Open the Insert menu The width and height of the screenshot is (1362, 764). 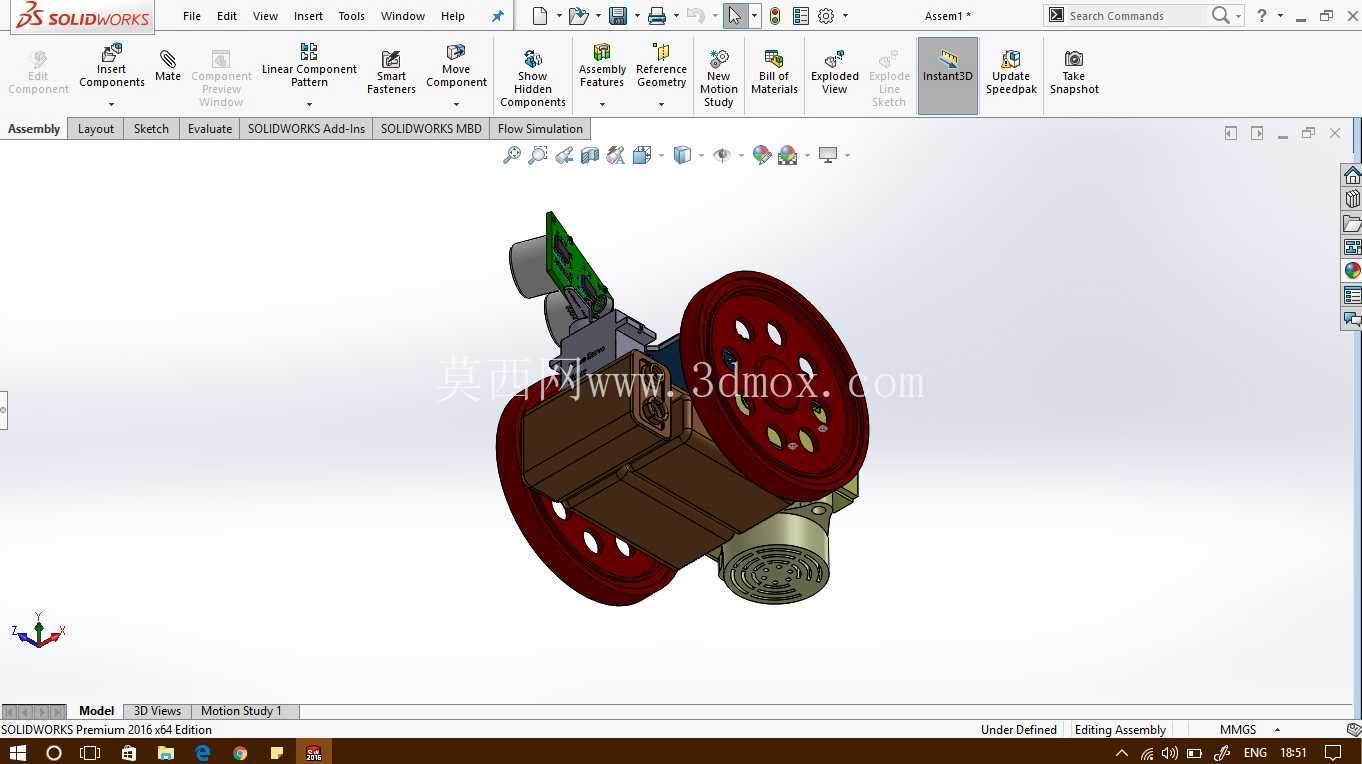(308, 16)
